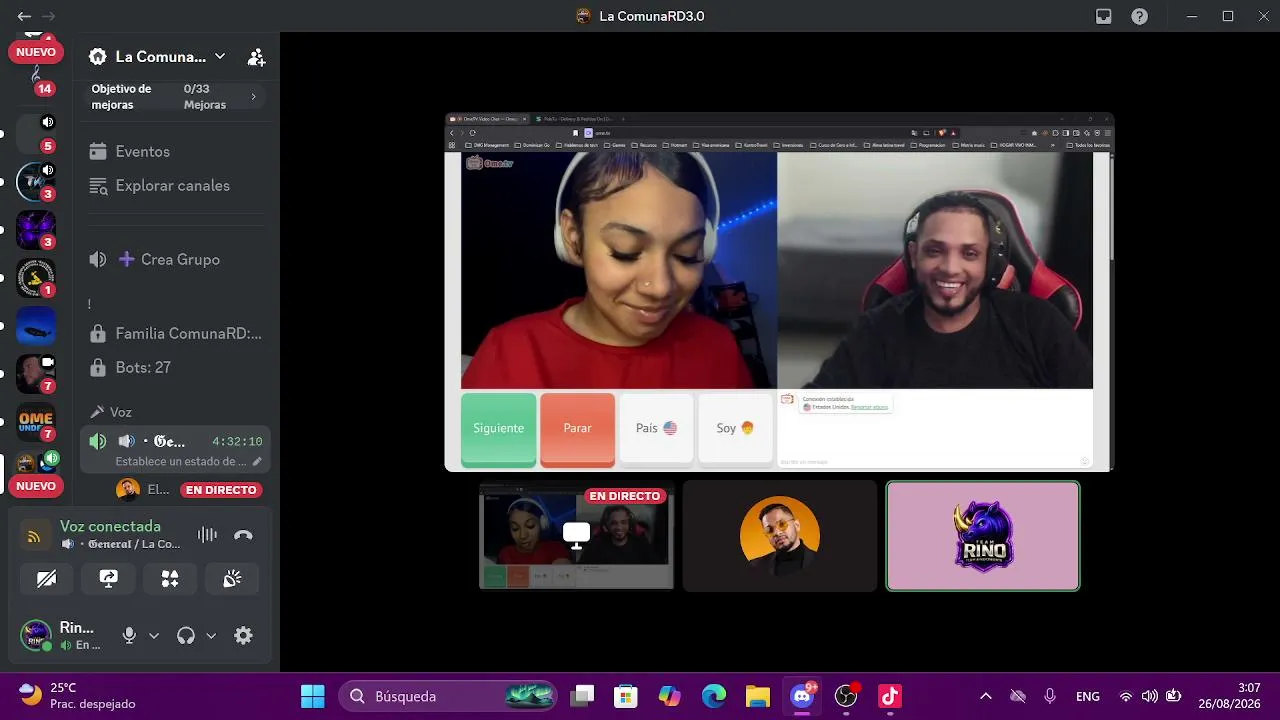The image size is (1280, 720).
Task: Open the taskbar microphone tray icon
Action: pos(1050,696)
